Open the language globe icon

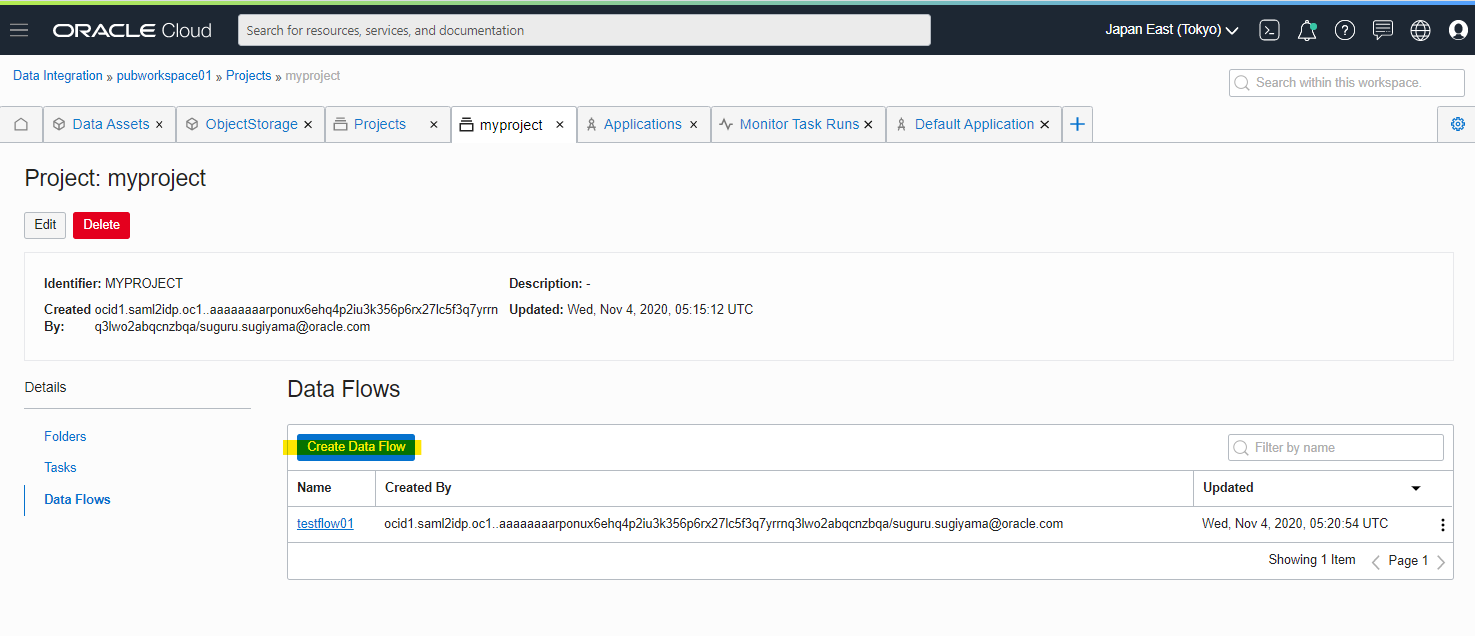[x=1420, y=30]
